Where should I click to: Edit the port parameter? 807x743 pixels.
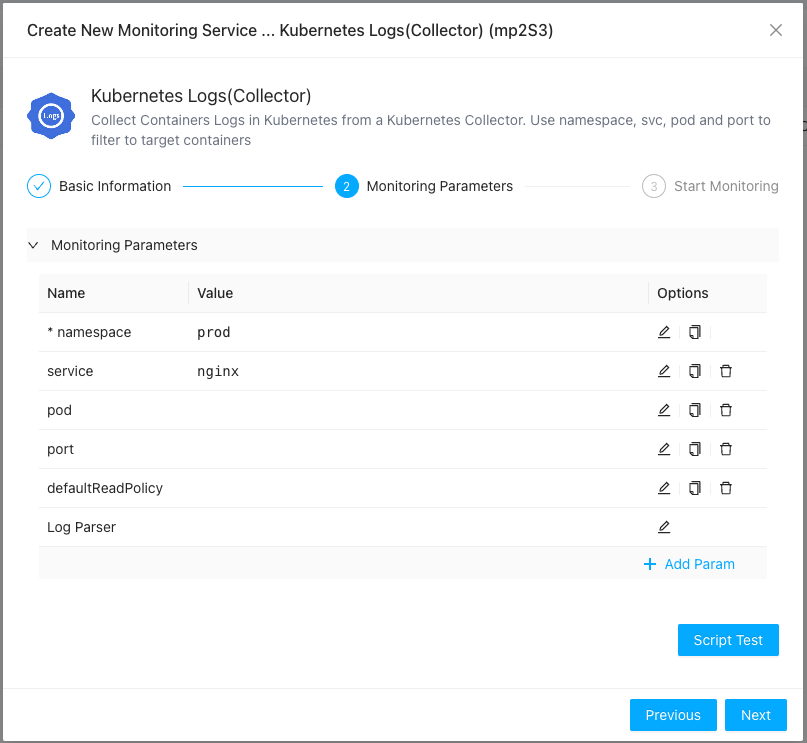coord(664,449)
